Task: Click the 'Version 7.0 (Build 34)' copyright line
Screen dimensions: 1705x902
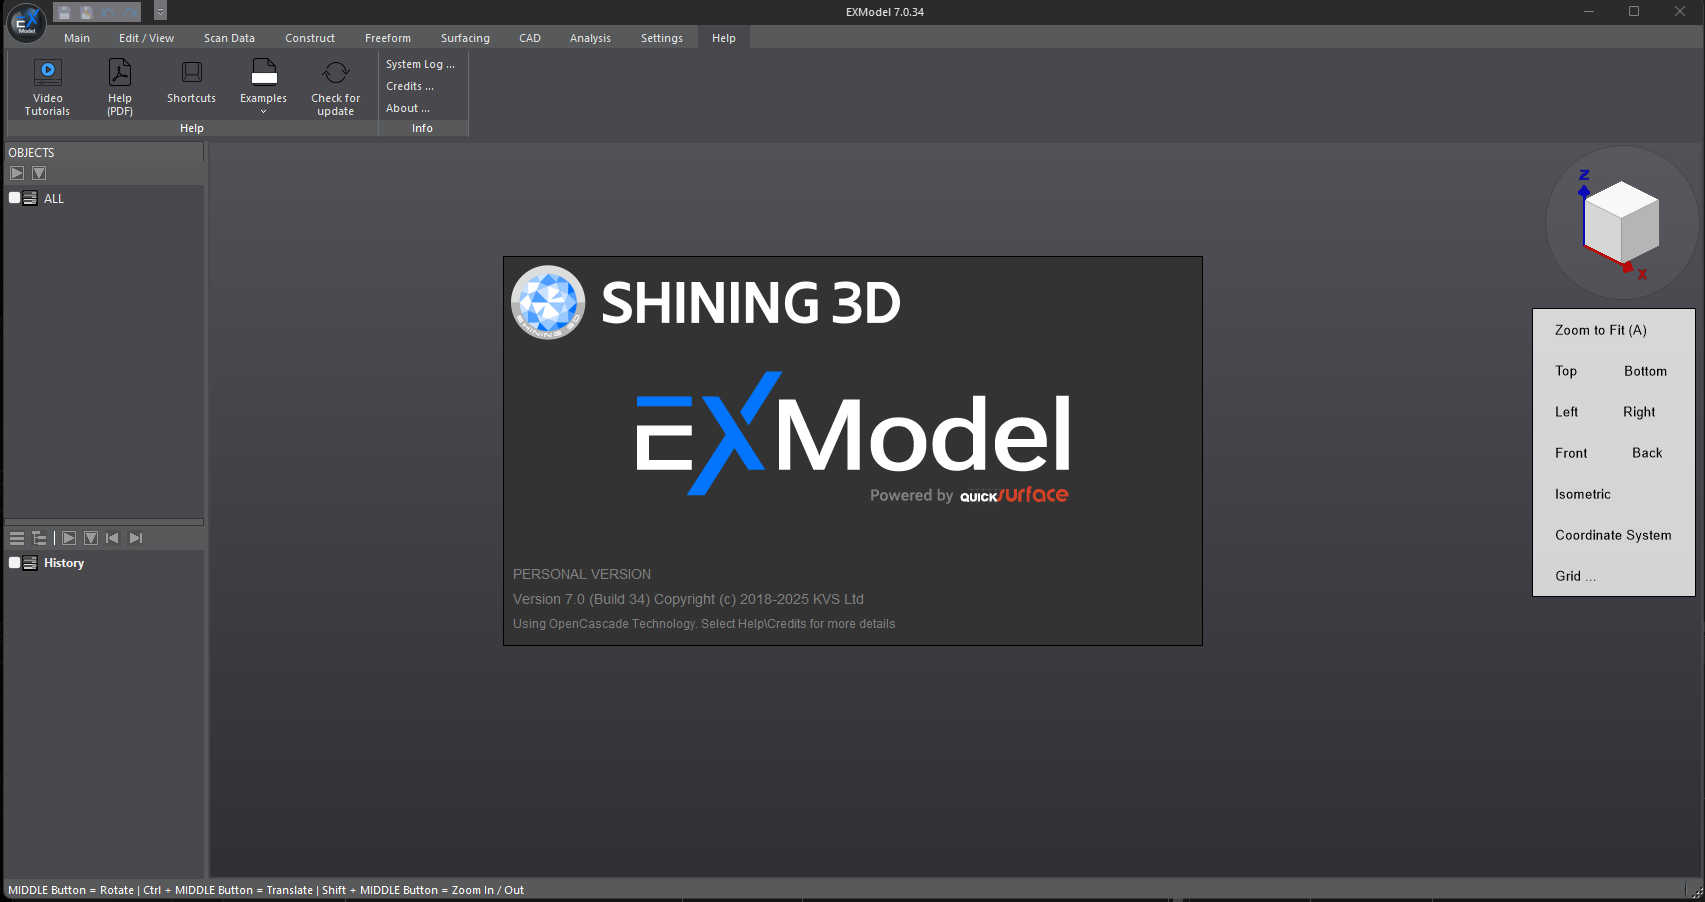Action: (688, 599)
